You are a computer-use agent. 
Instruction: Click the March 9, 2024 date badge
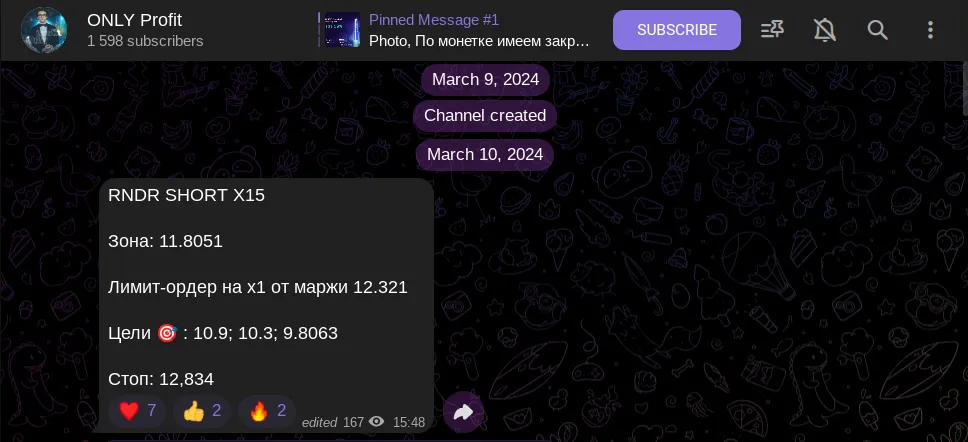pyautogui.click(x=485, y=80)
